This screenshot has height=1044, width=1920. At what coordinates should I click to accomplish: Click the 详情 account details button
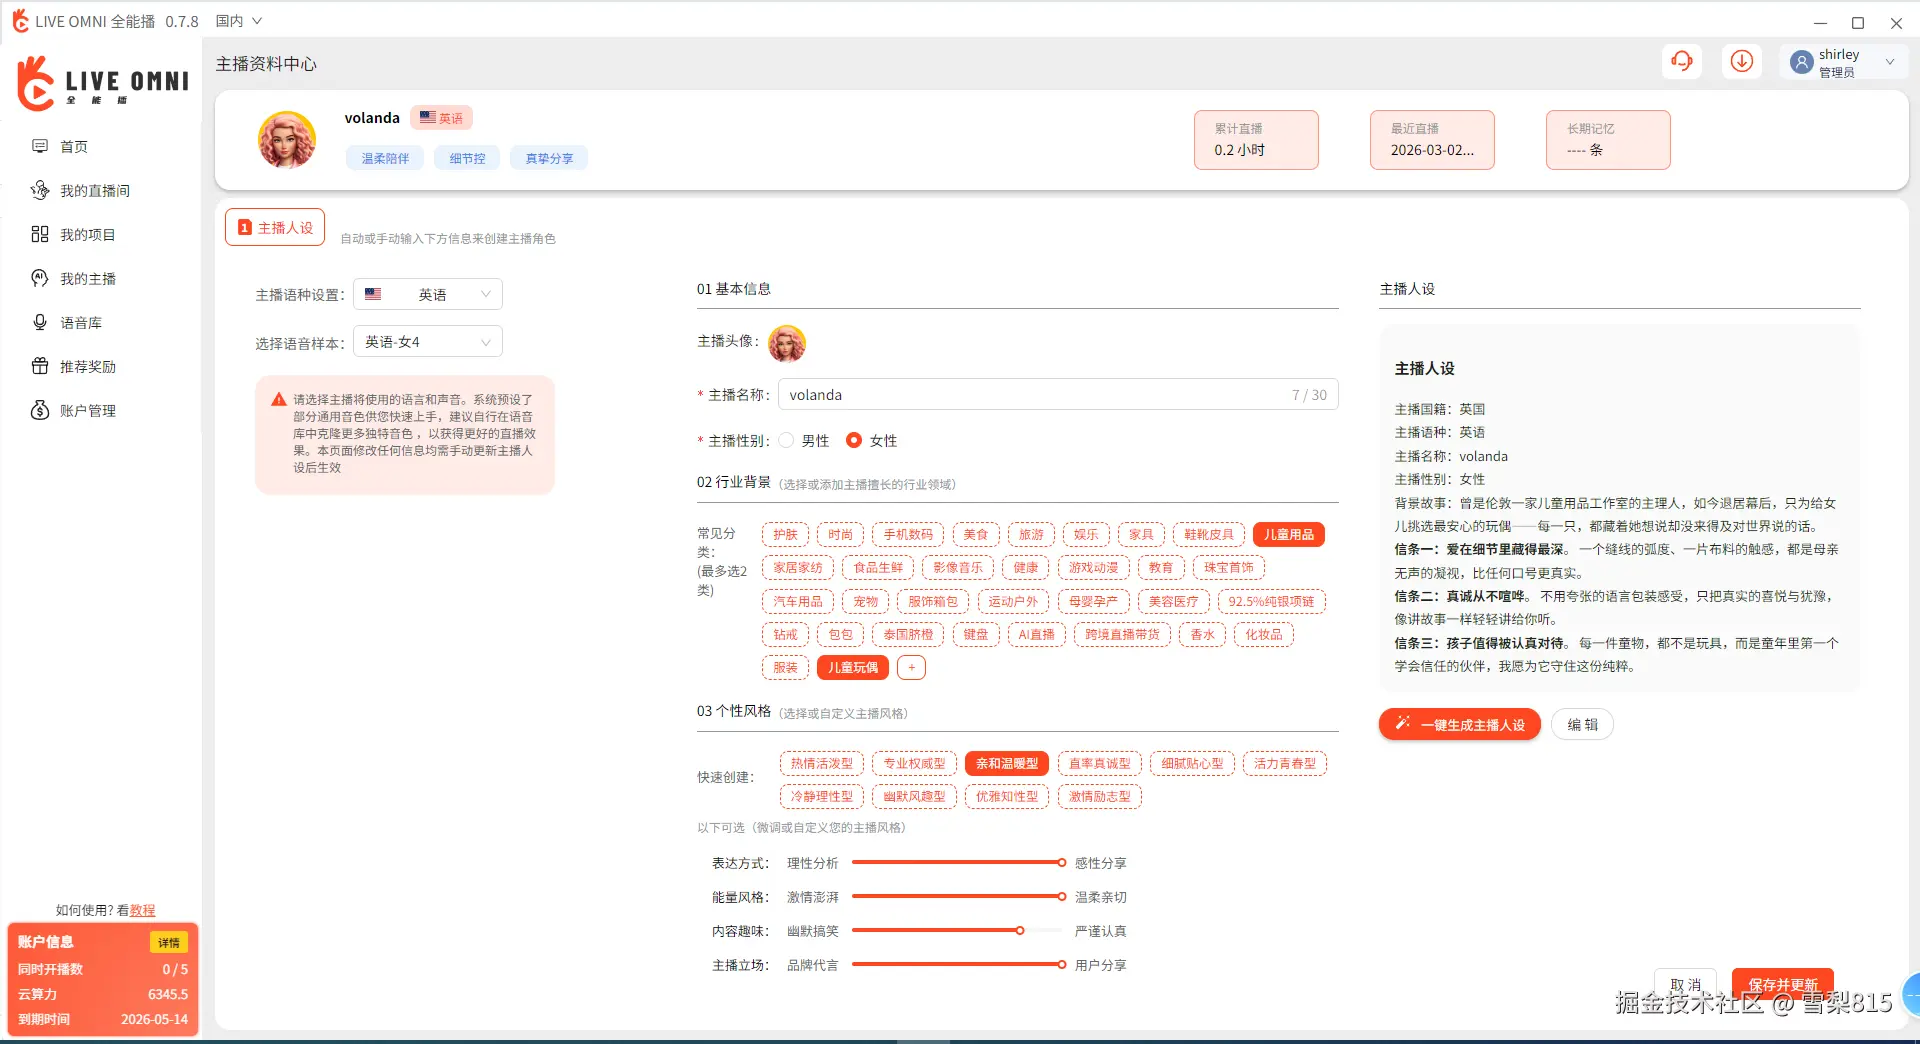pyautogui.click(x=169, y=942)
